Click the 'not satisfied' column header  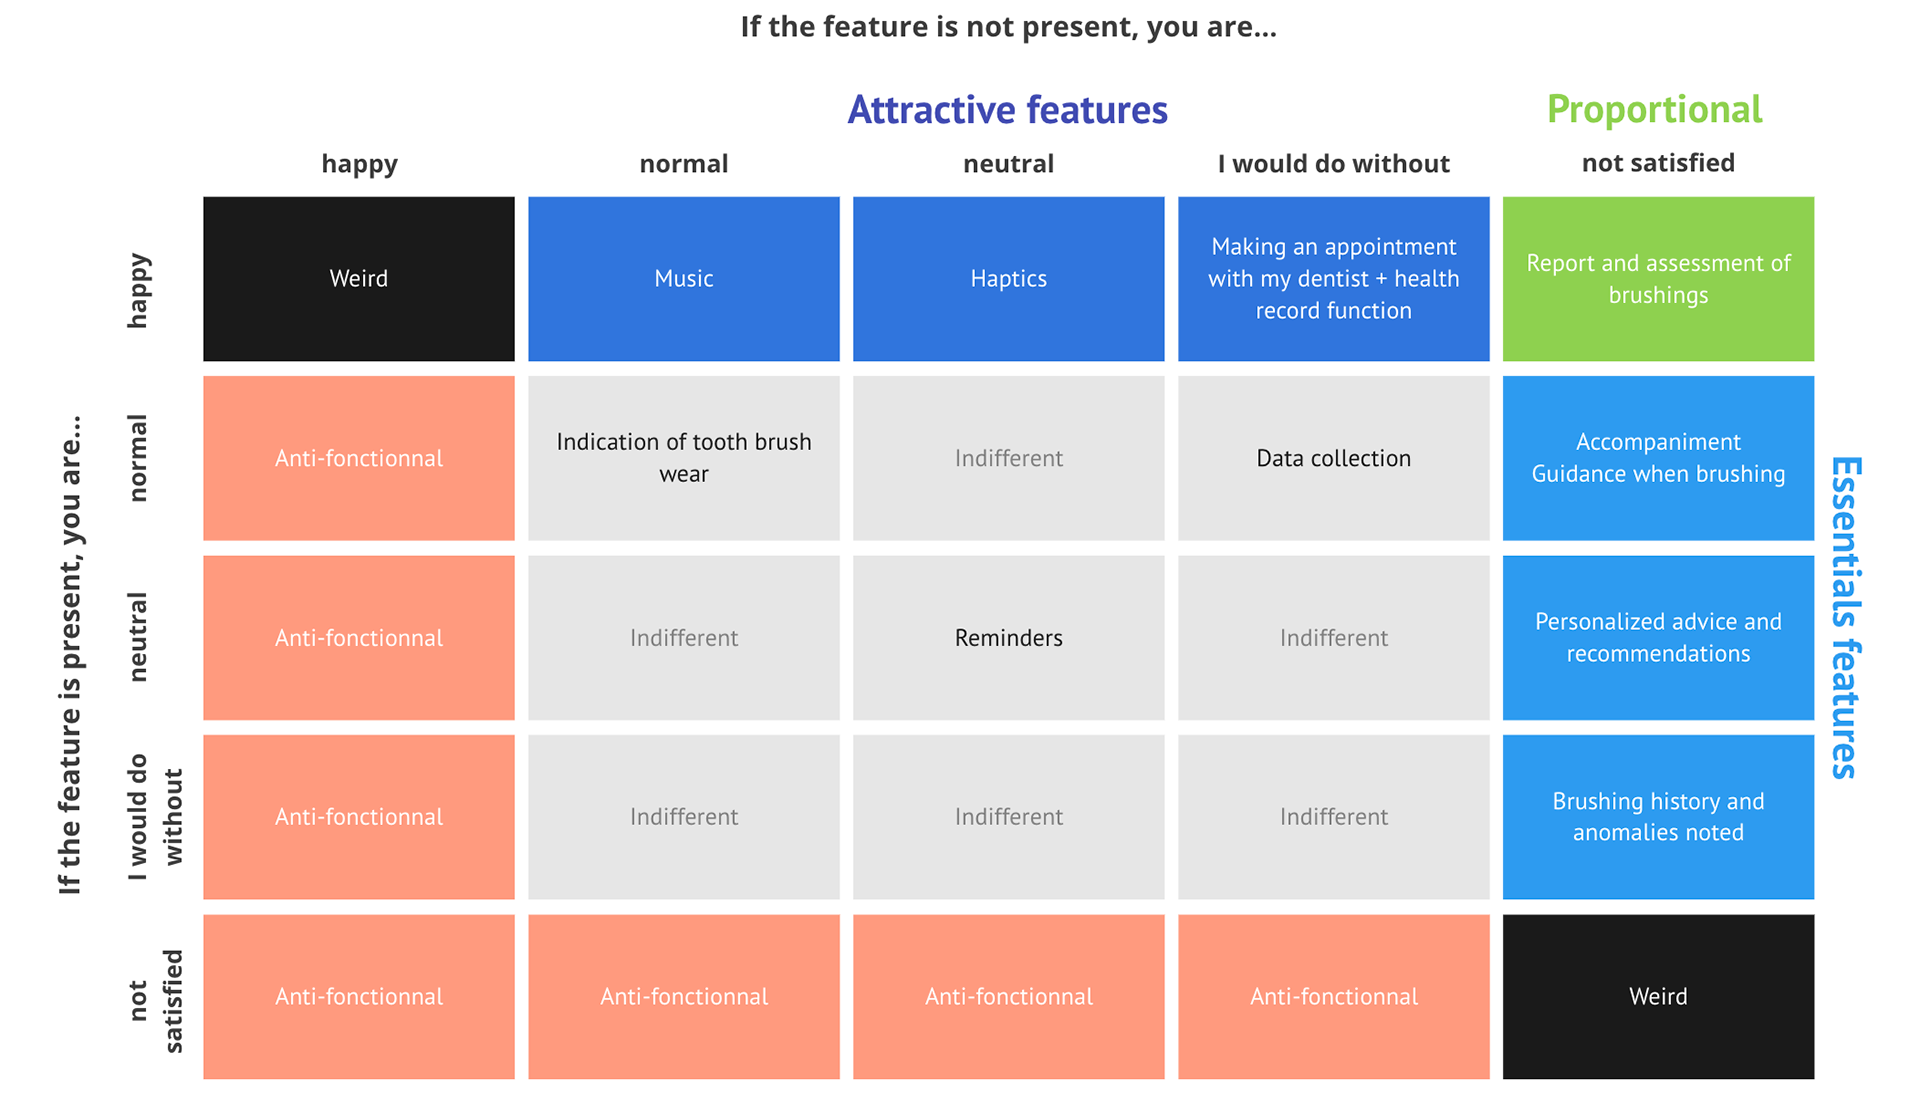(x=1658, y=163)
